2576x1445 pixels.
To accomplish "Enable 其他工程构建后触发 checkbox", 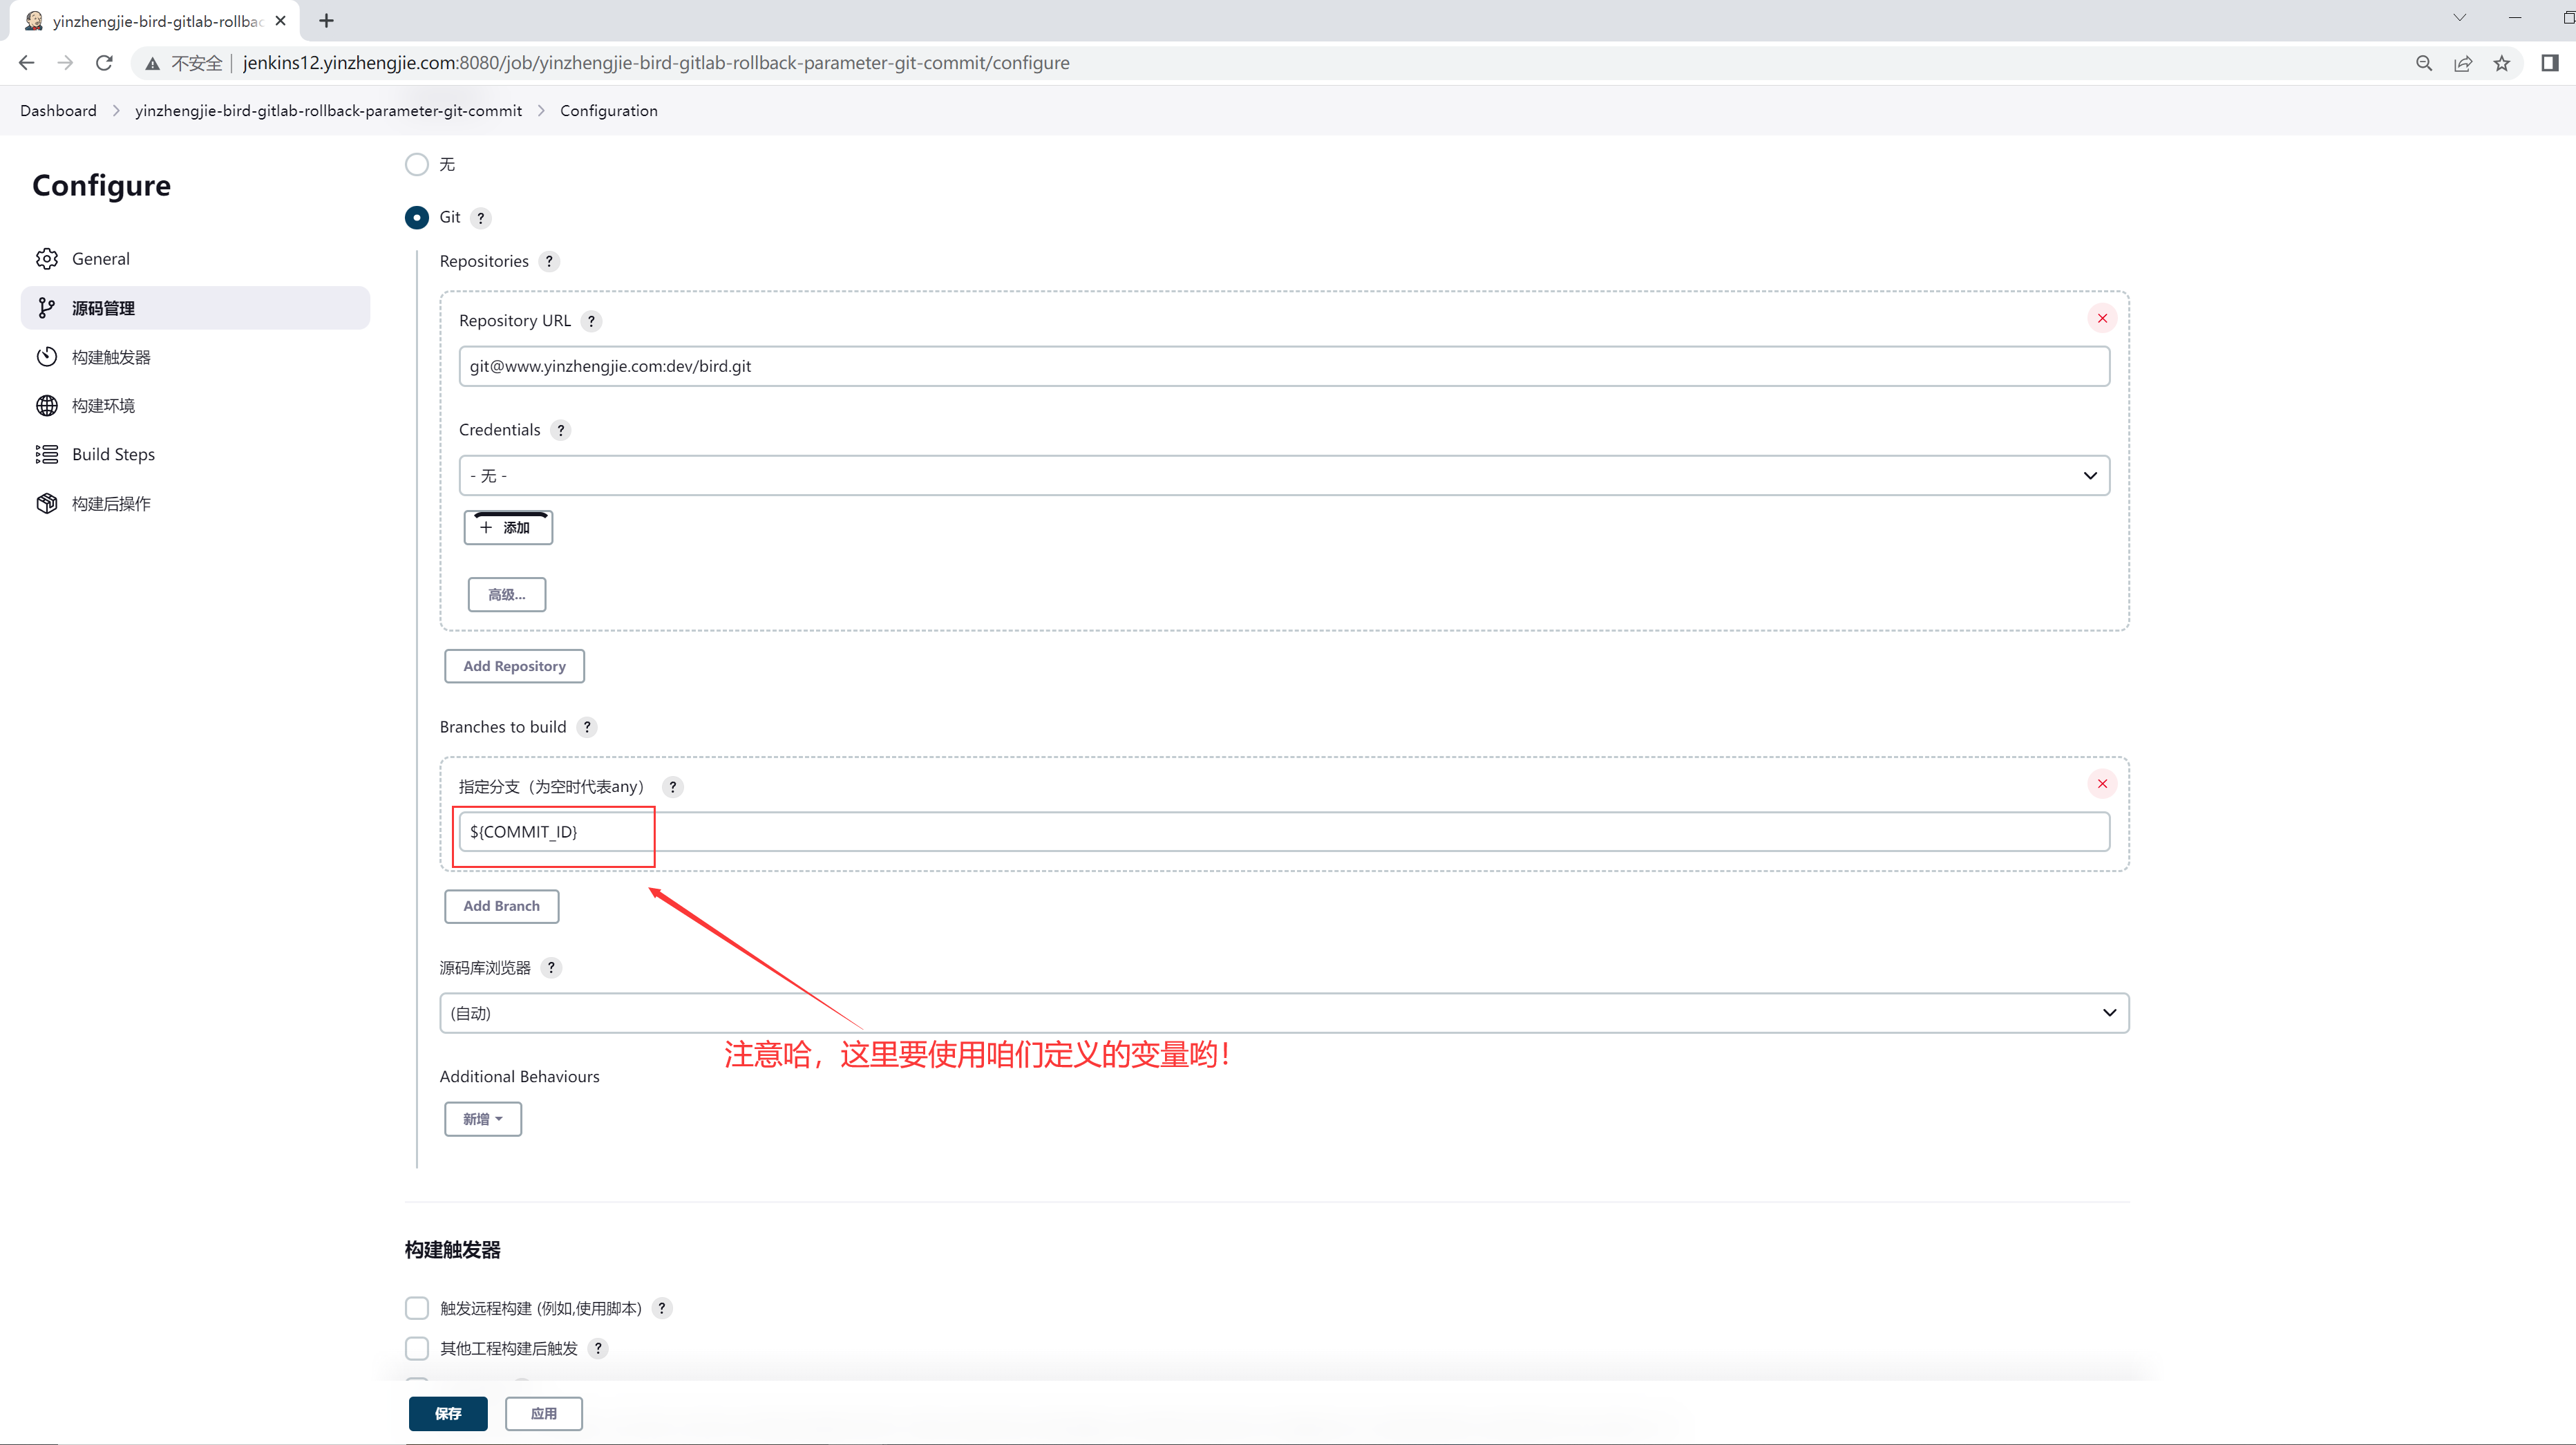I will click(x=417, y=1348).
